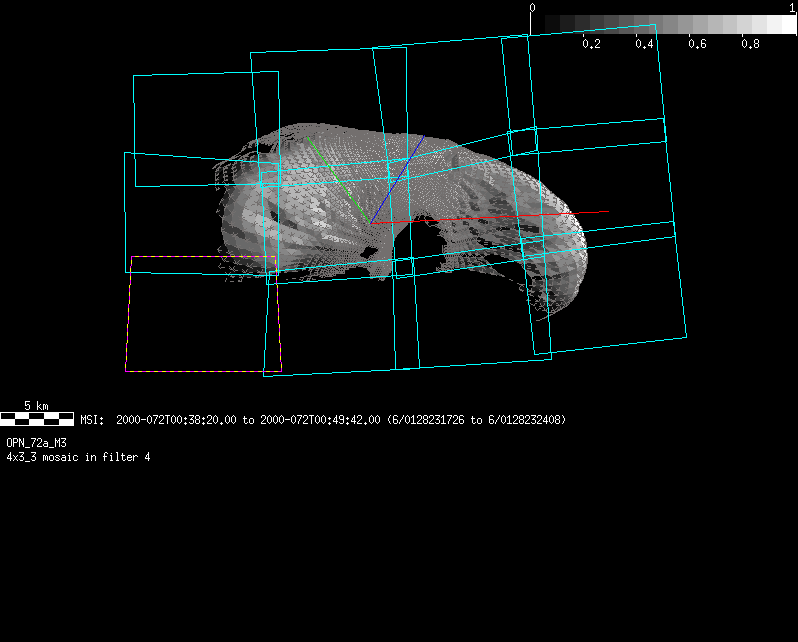798x642 pixels.
Task: Click the blue axis line on asteroid
Action: pyautogui.click(x=398, y=178)
